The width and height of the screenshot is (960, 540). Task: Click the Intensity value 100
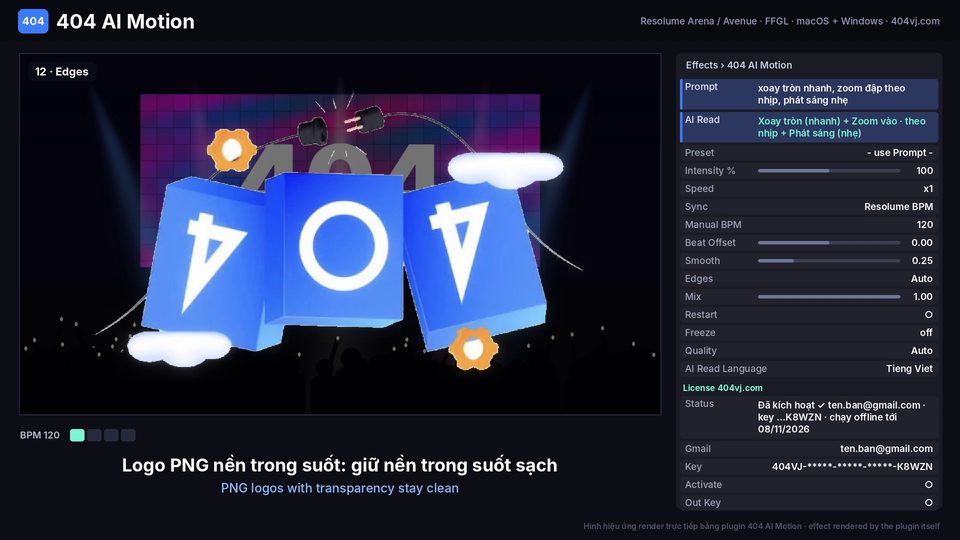pos(924,171)
